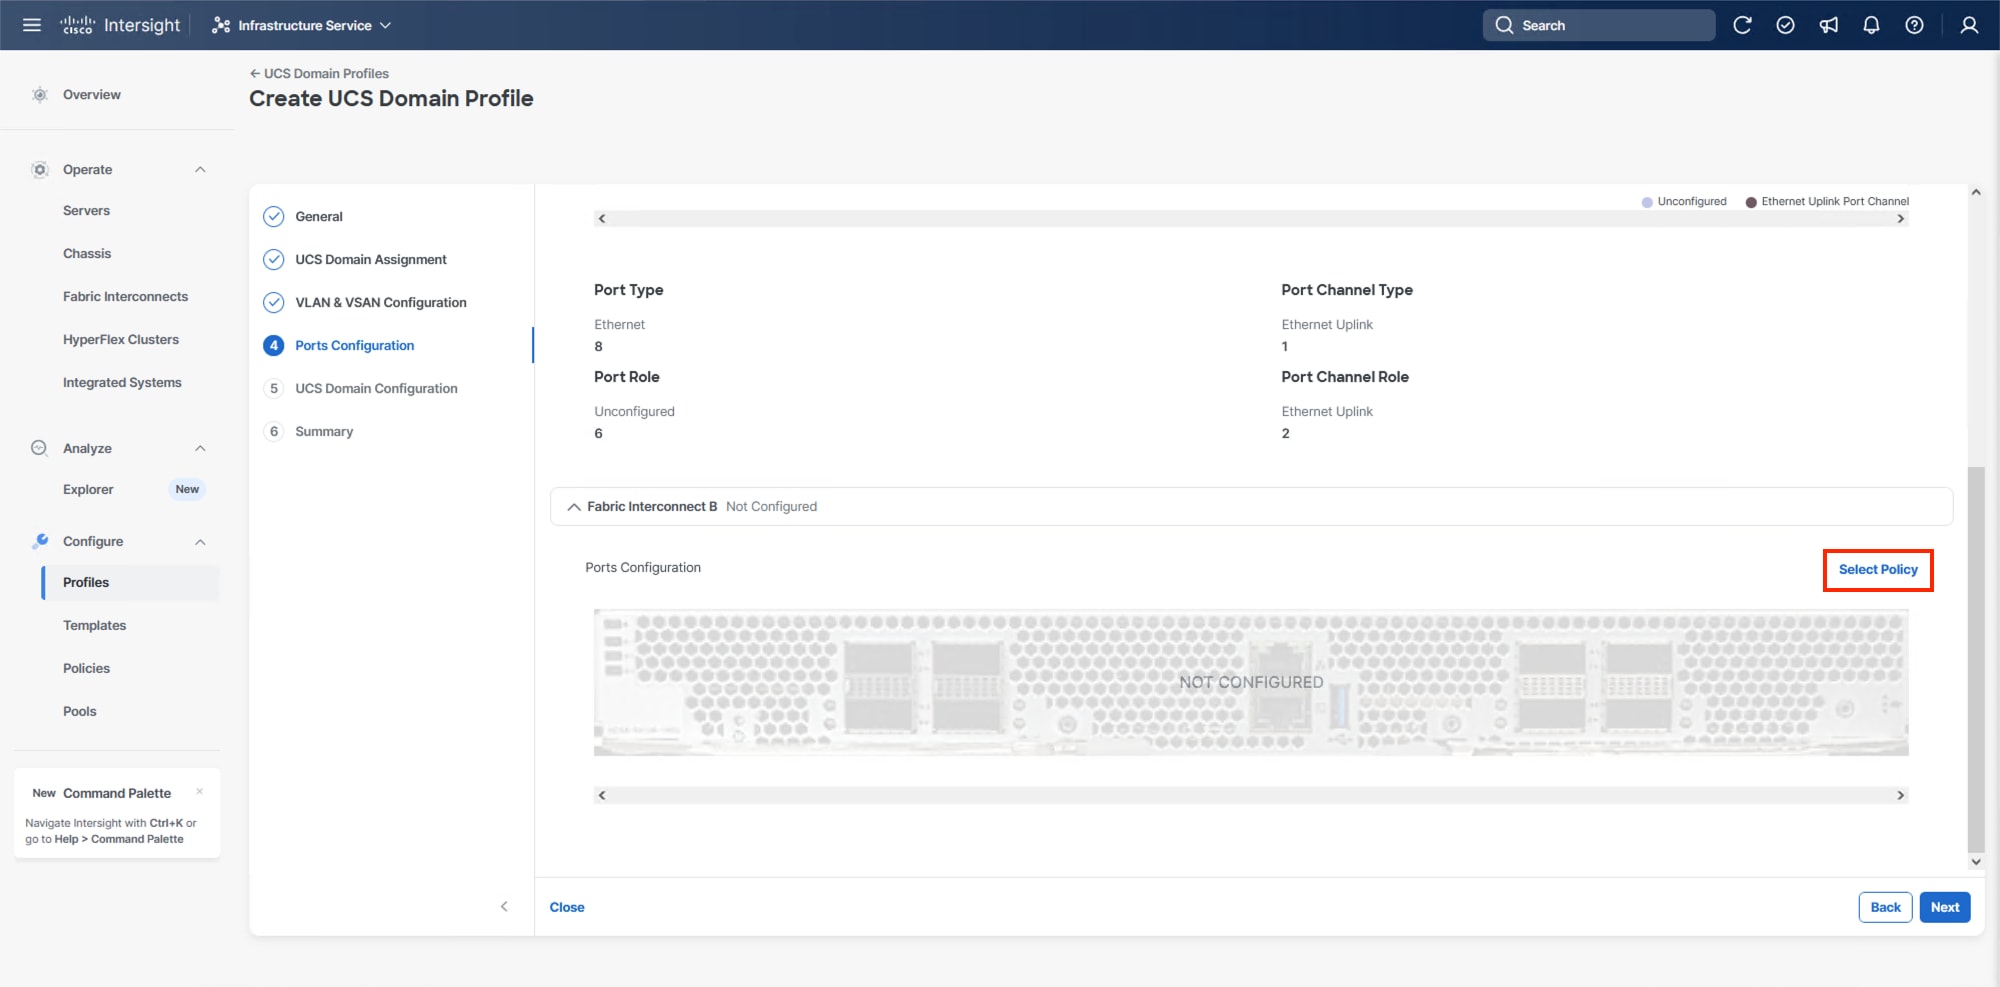The height and width of the screenshot is (987, 2000).
Task: Click the Infrastructure Service icon
Action: point(220,25)
